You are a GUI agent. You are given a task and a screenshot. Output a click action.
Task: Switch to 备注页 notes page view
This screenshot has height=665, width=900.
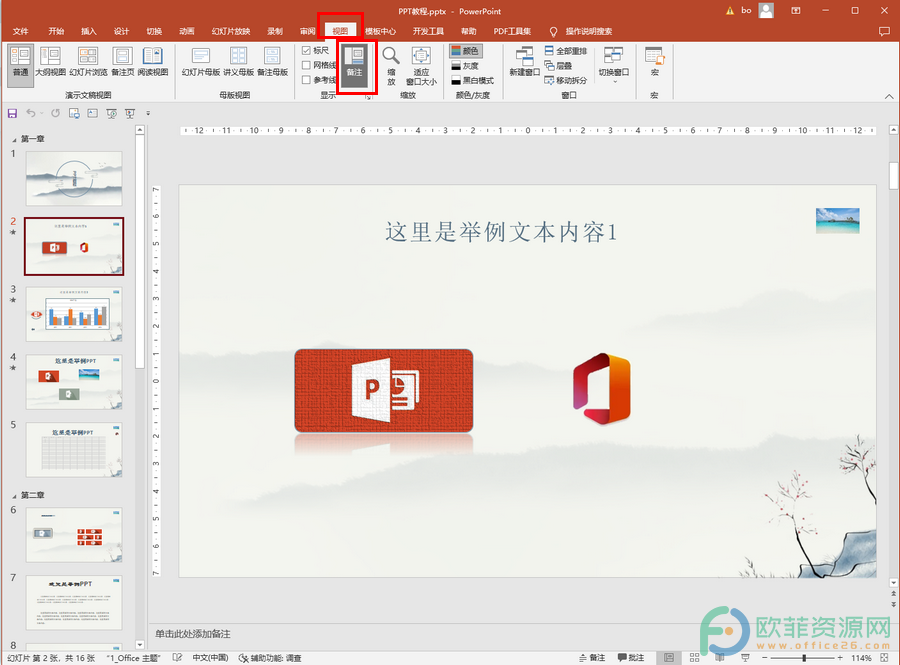[x=122, y=63]
